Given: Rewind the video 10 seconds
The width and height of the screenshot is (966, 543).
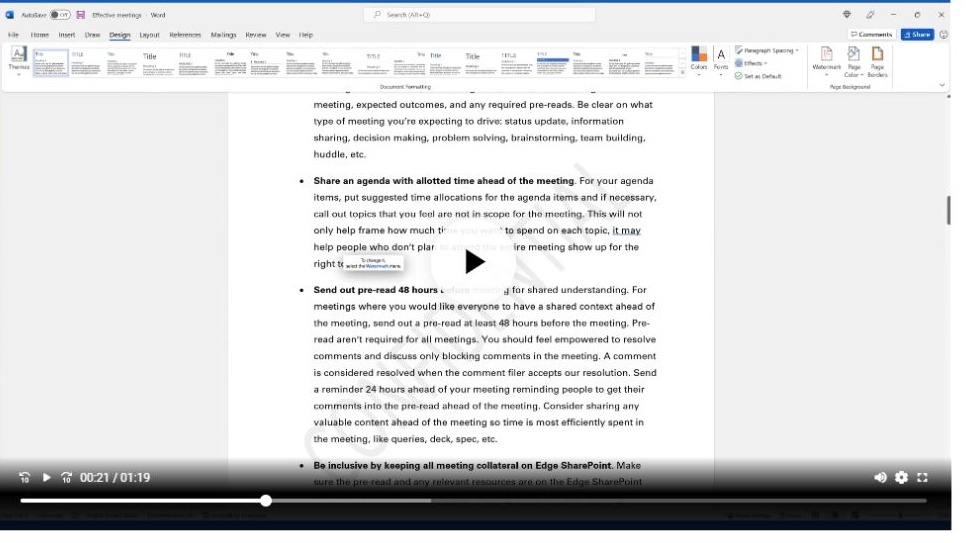Looking at the screenshot, I should tap(25, 478).
